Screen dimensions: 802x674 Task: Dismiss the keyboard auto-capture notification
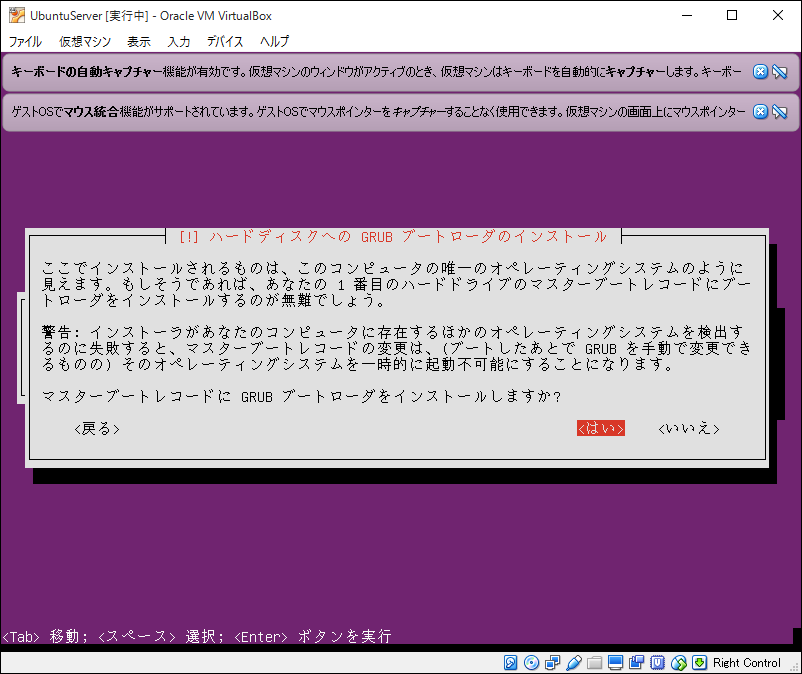click(x=760, y=72)
